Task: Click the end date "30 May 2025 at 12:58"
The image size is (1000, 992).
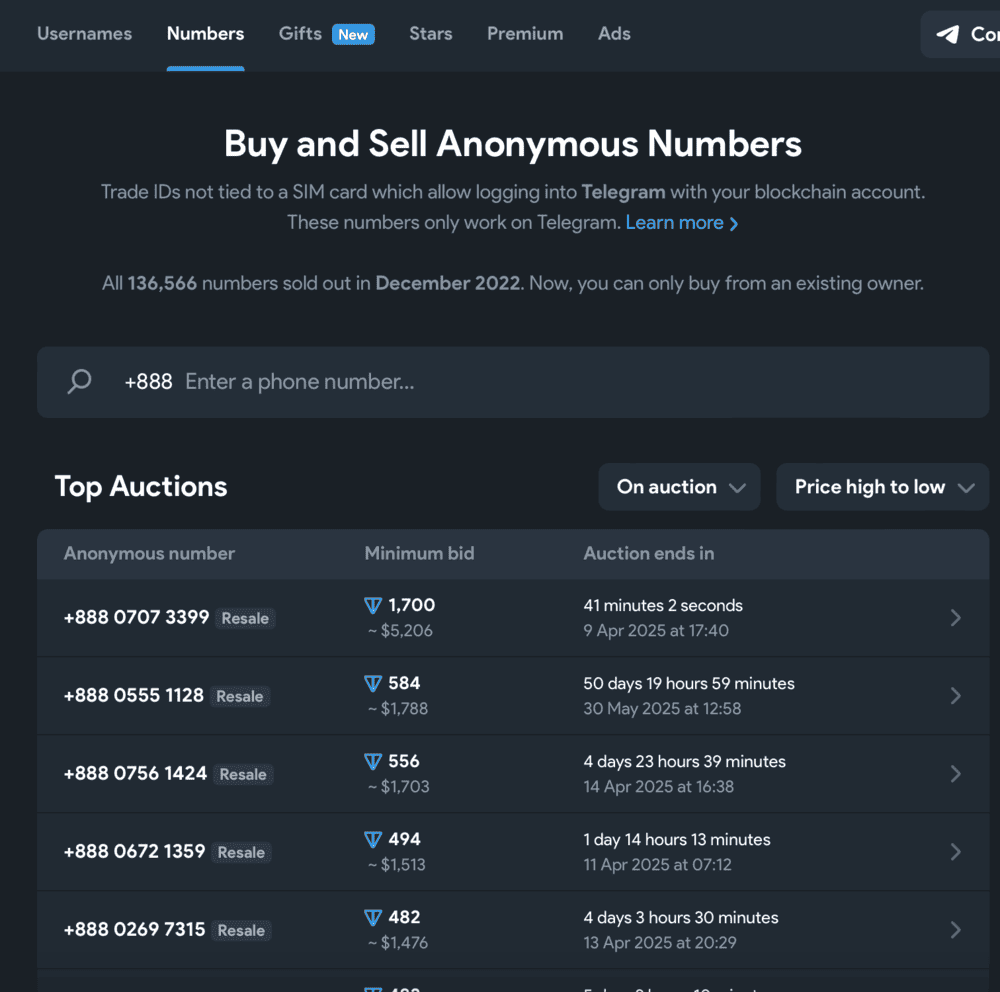Action: 662,709
